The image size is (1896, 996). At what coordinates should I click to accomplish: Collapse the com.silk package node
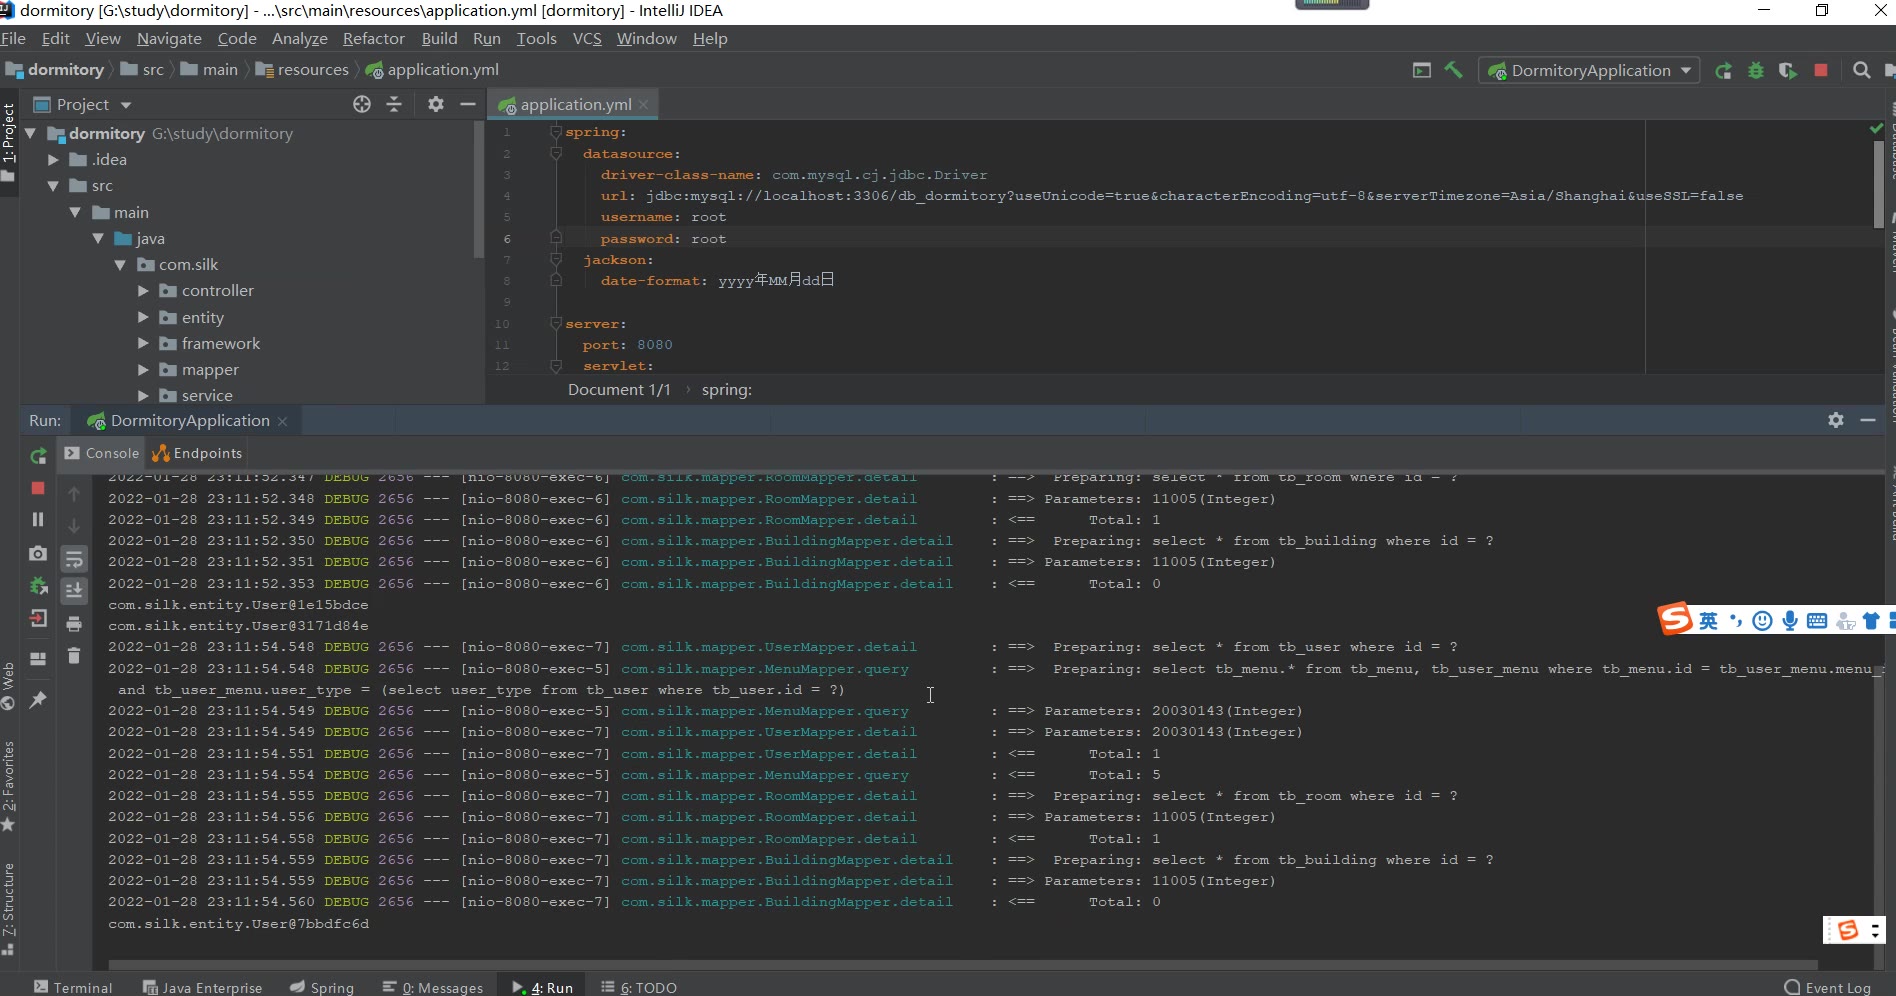[x=120, y=265]
